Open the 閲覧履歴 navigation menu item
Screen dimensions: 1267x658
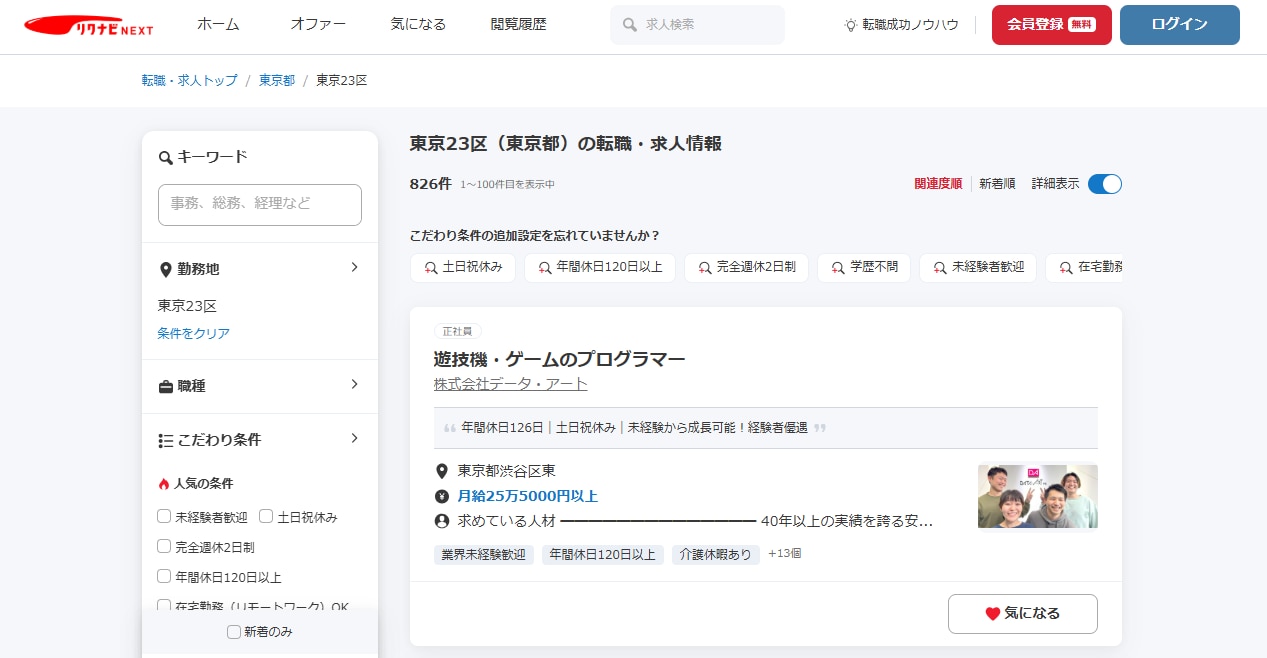tap(517, 26)
